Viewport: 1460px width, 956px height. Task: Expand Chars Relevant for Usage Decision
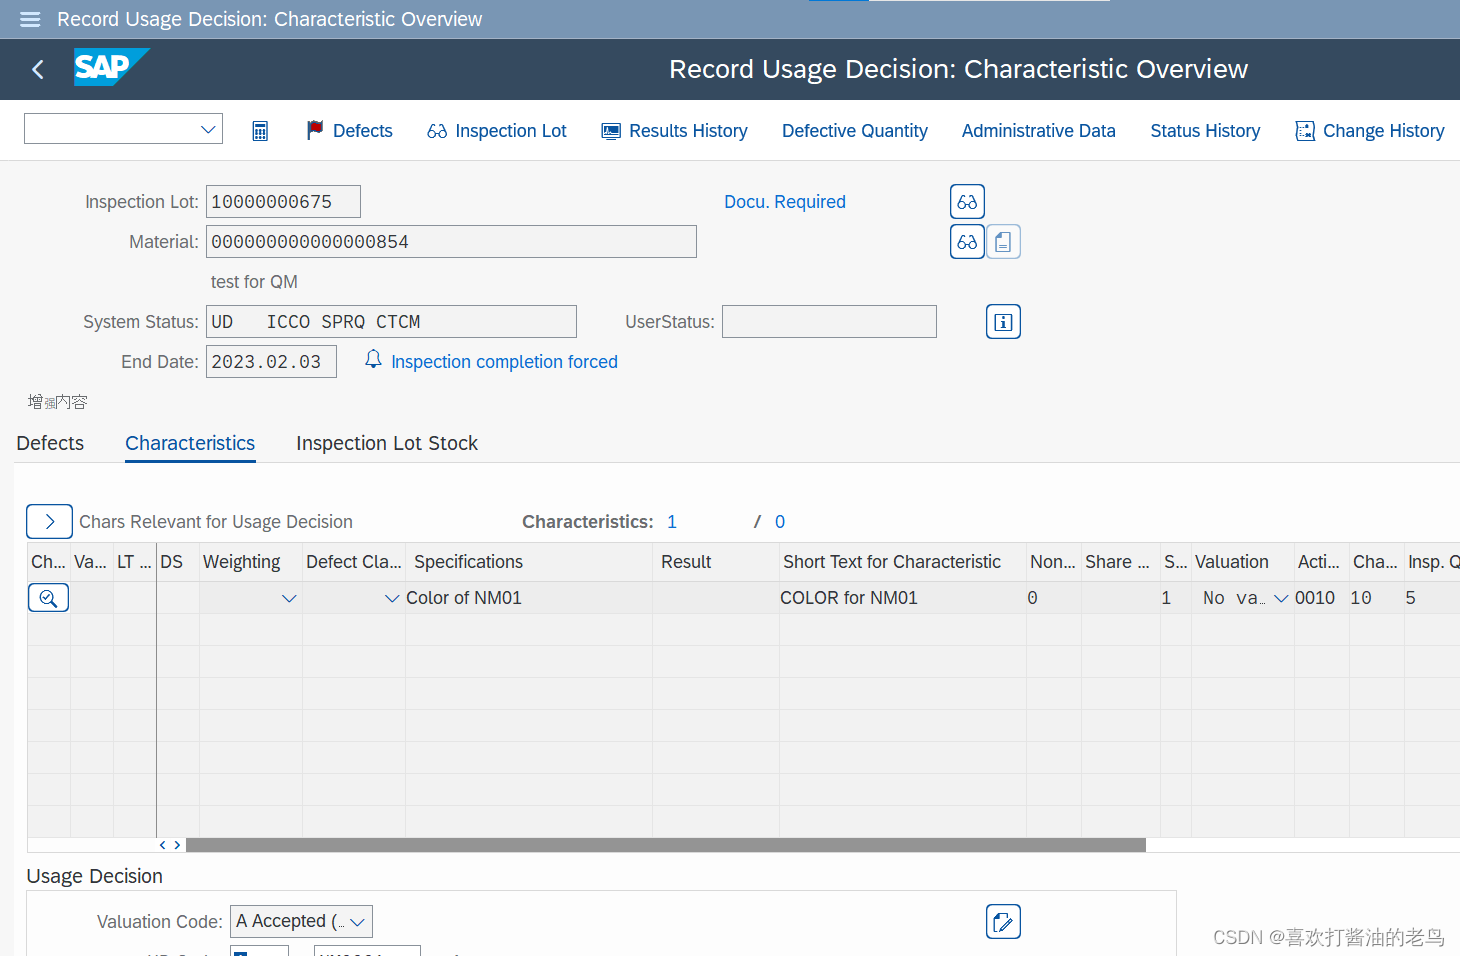(49, 521)
